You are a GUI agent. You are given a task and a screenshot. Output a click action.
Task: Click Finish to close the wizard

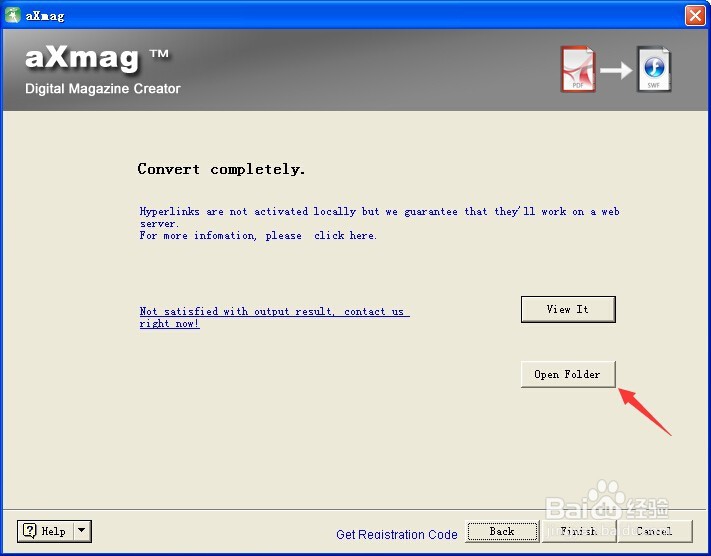tap(579, 531)
